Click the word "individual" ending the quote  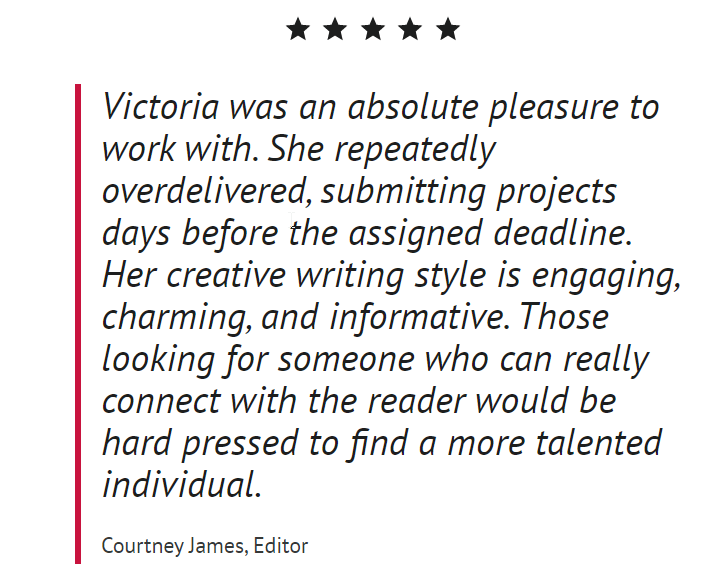(x=180, y=486)
